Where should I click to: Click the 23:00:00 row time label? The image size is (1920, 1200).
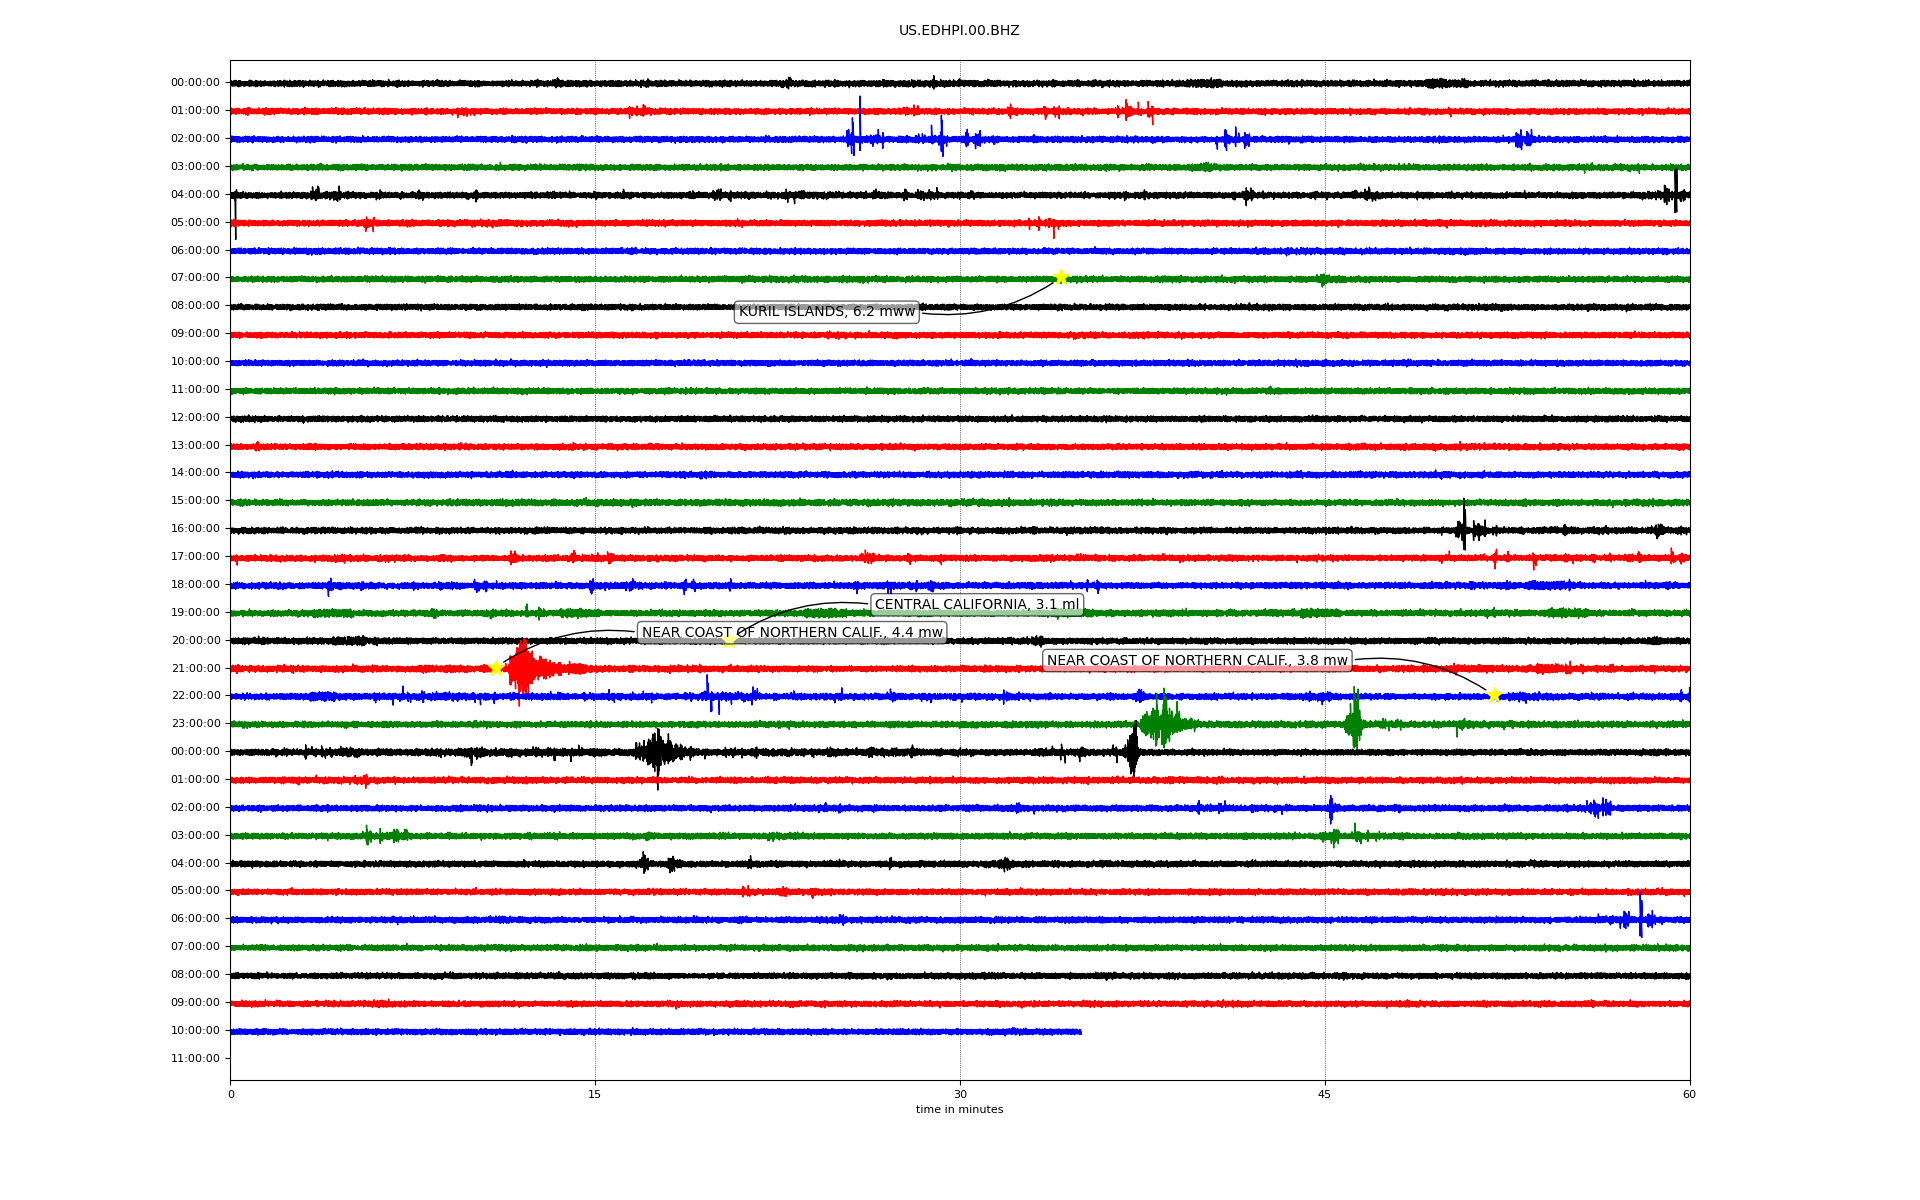point(195,723)
